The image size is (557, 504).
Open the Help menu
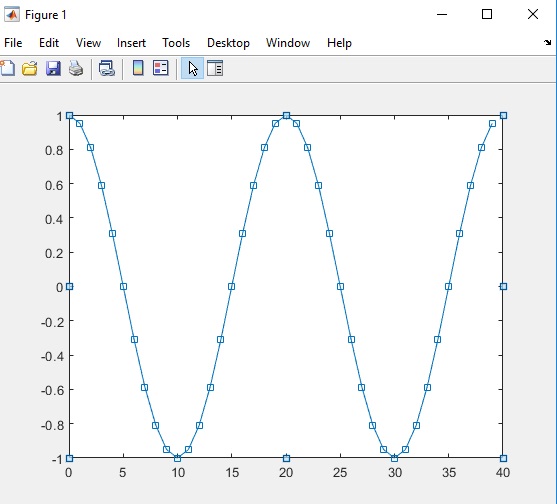tap(339, 43)
